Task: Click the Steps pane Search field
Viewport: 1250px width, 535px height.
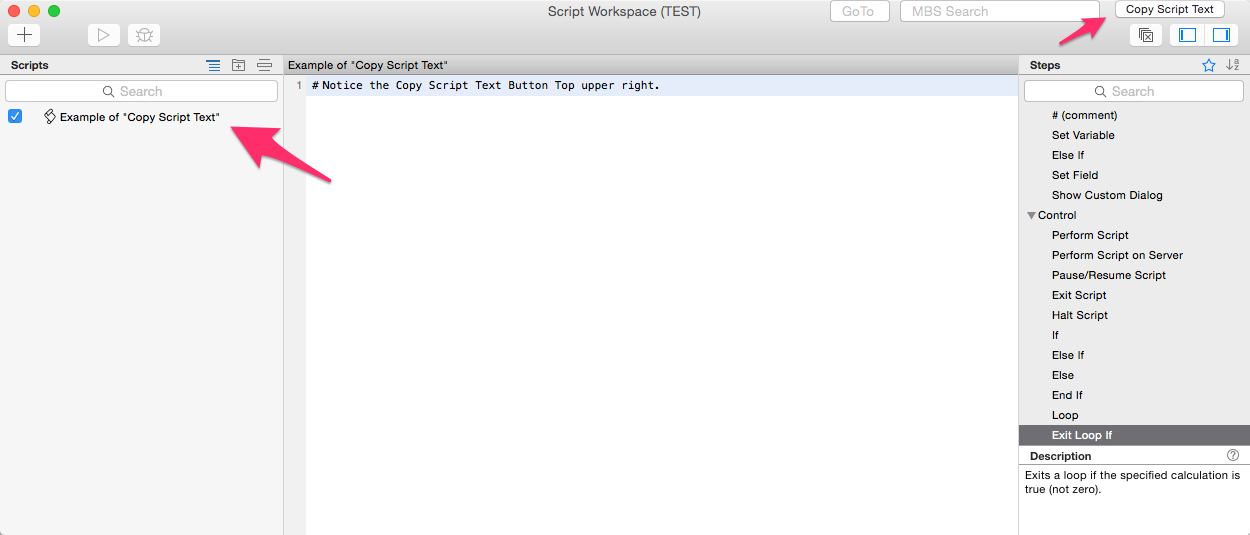Action: 1134,91
